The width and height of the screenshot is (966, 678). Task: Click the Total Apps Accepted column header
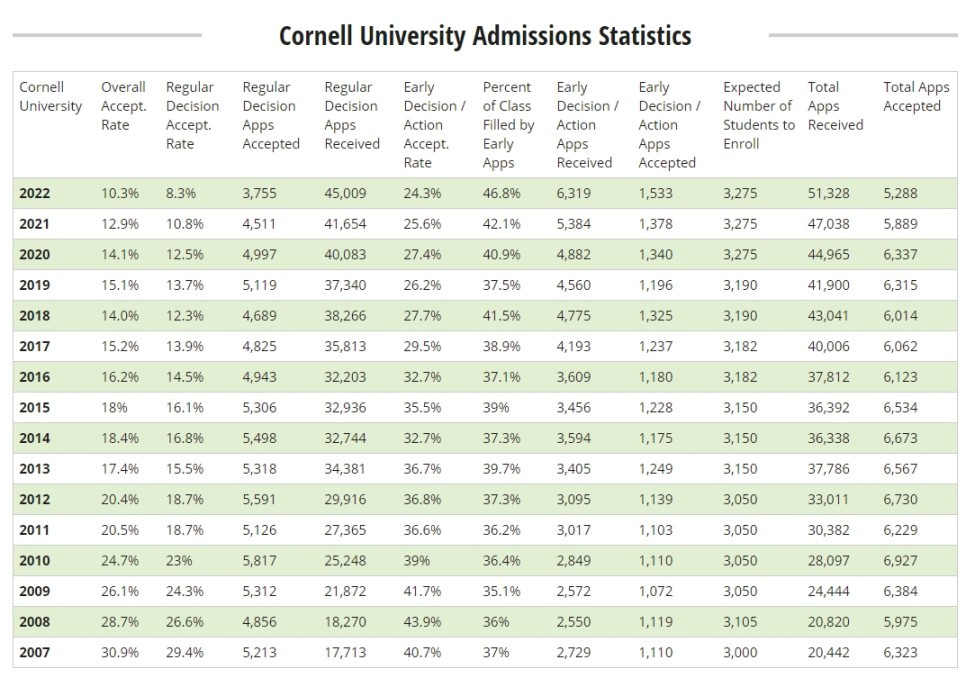(x=916, y=96)
